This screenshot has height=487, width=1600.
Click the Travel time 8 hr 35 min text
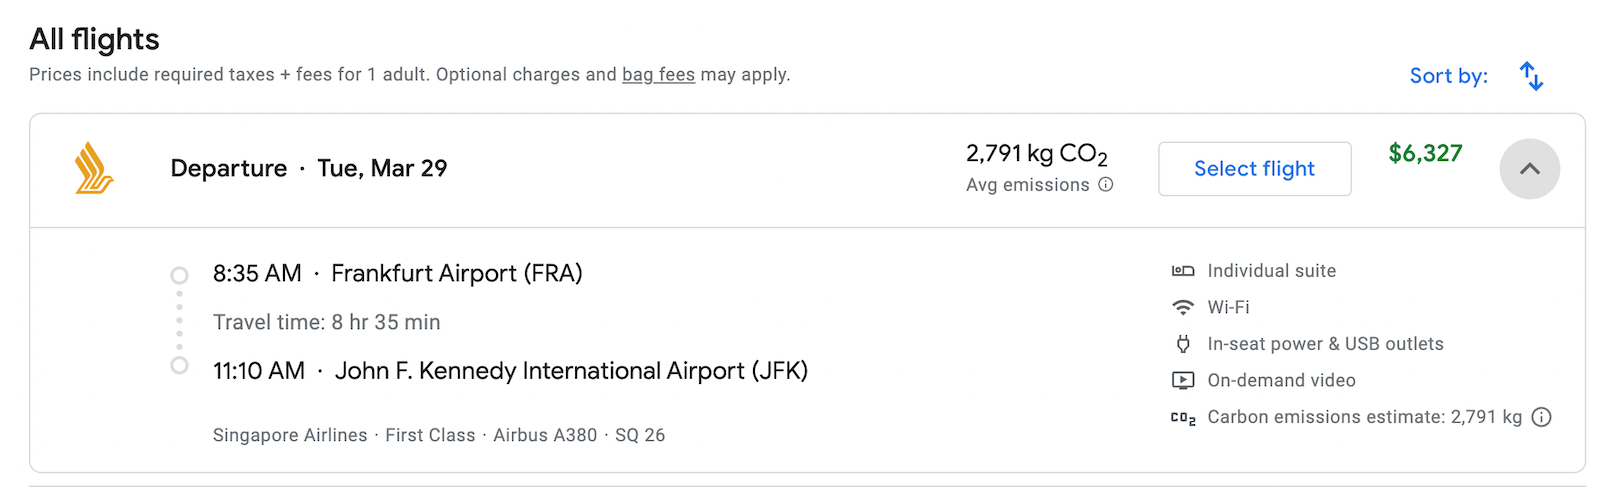pos(326,322)
